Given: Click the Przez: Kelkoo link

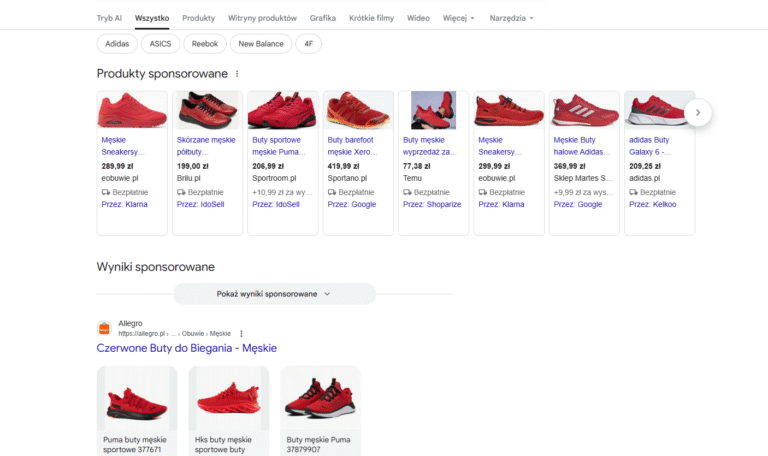Looking at the screenshot, I should (x=653, y=204).
